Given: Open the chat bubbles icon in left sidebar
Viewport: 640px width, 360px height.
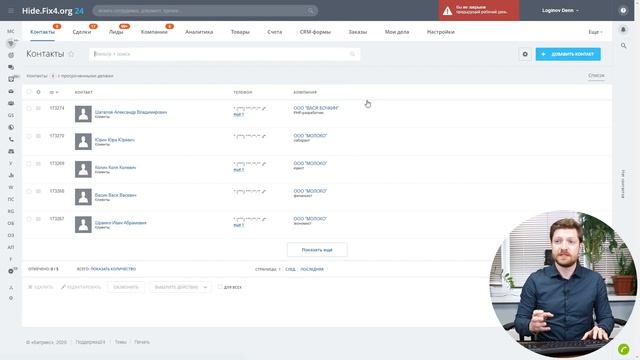Looking at the screenshot, I should (11, 67).
